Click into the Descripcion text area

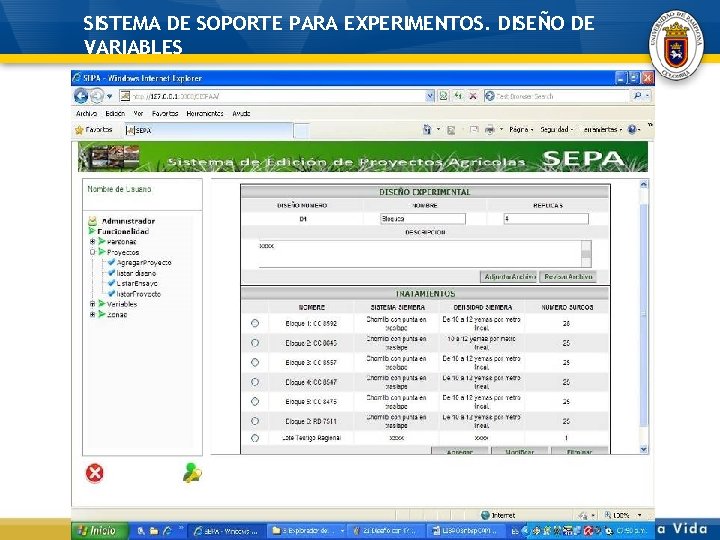[x=420, y=253]
